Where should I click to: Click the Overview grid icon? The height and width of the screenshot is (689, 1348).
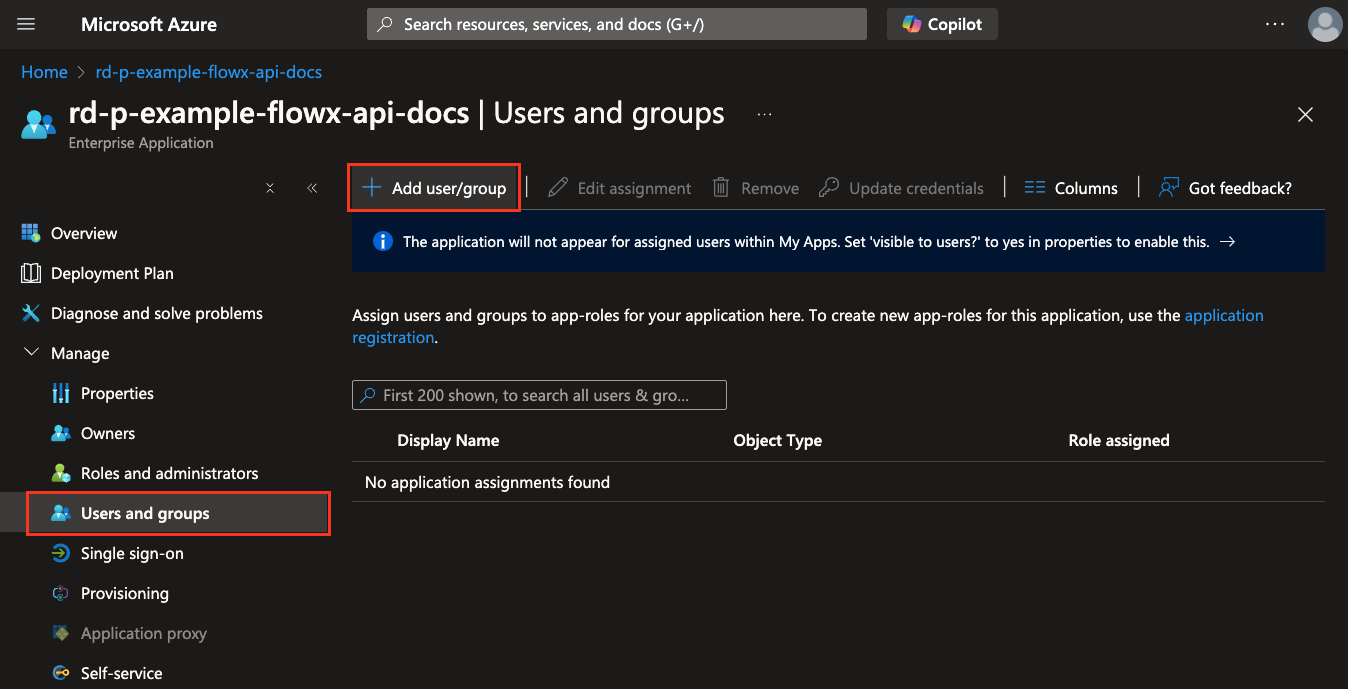[x=31, y=233]
